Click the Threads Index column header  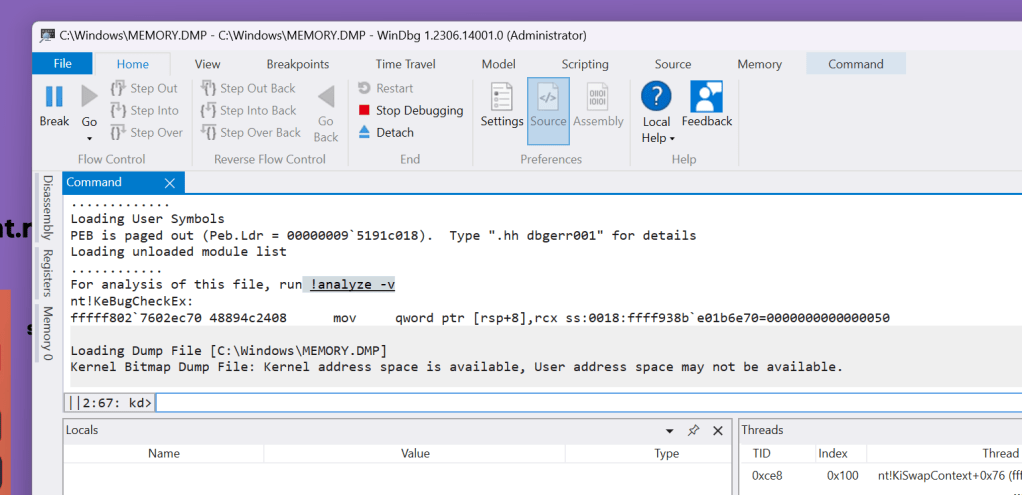click(x=834, y=453)
